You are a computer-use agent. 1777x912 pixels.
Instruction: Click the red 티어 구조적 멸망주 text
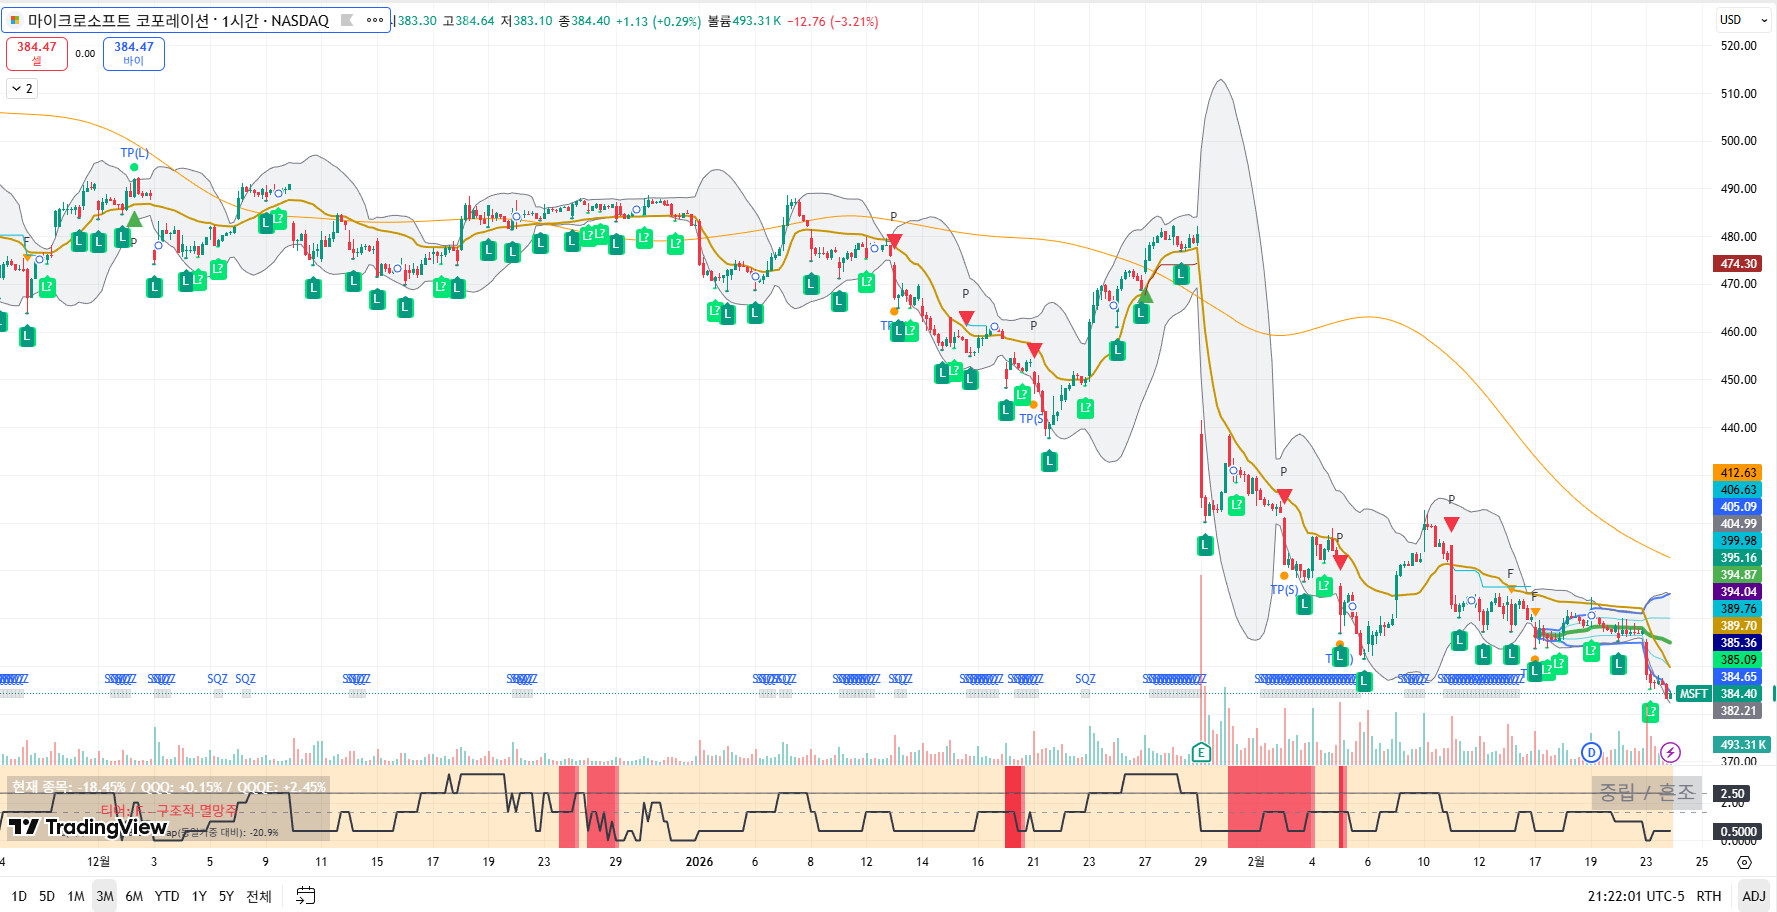coord(169,811)
